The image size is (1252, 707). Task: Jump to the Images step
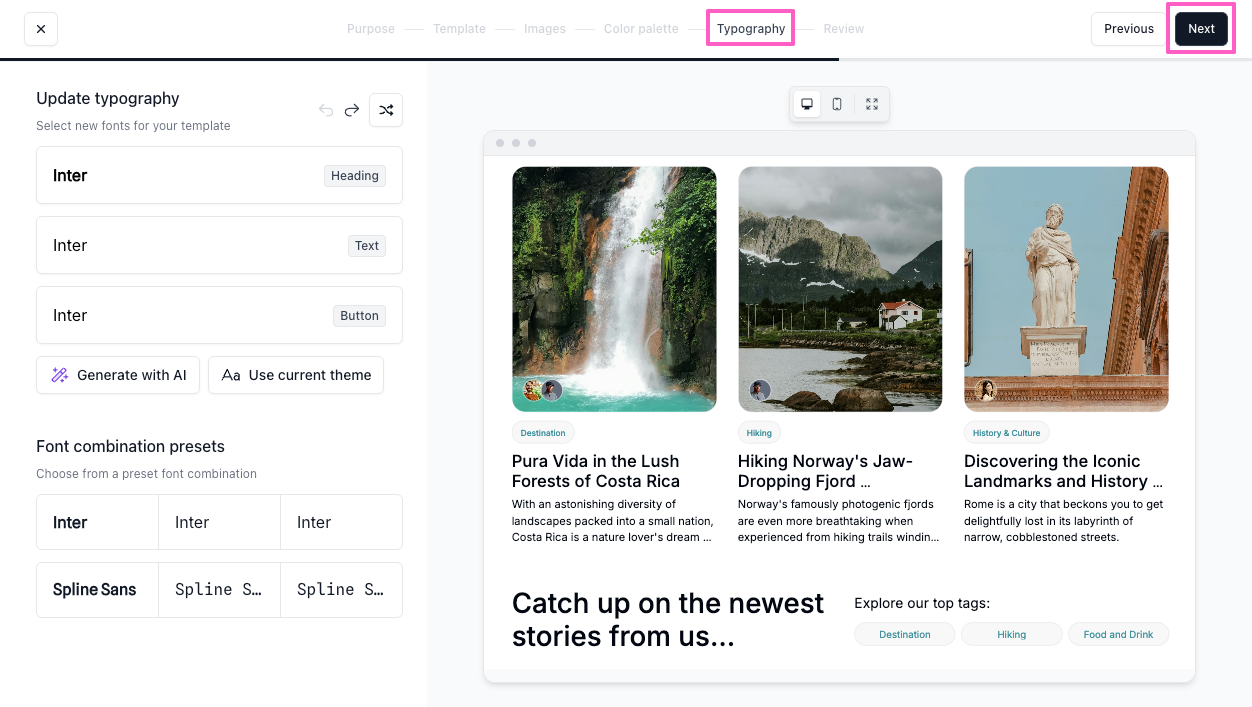pyautogui.click(x=544, y=29)
